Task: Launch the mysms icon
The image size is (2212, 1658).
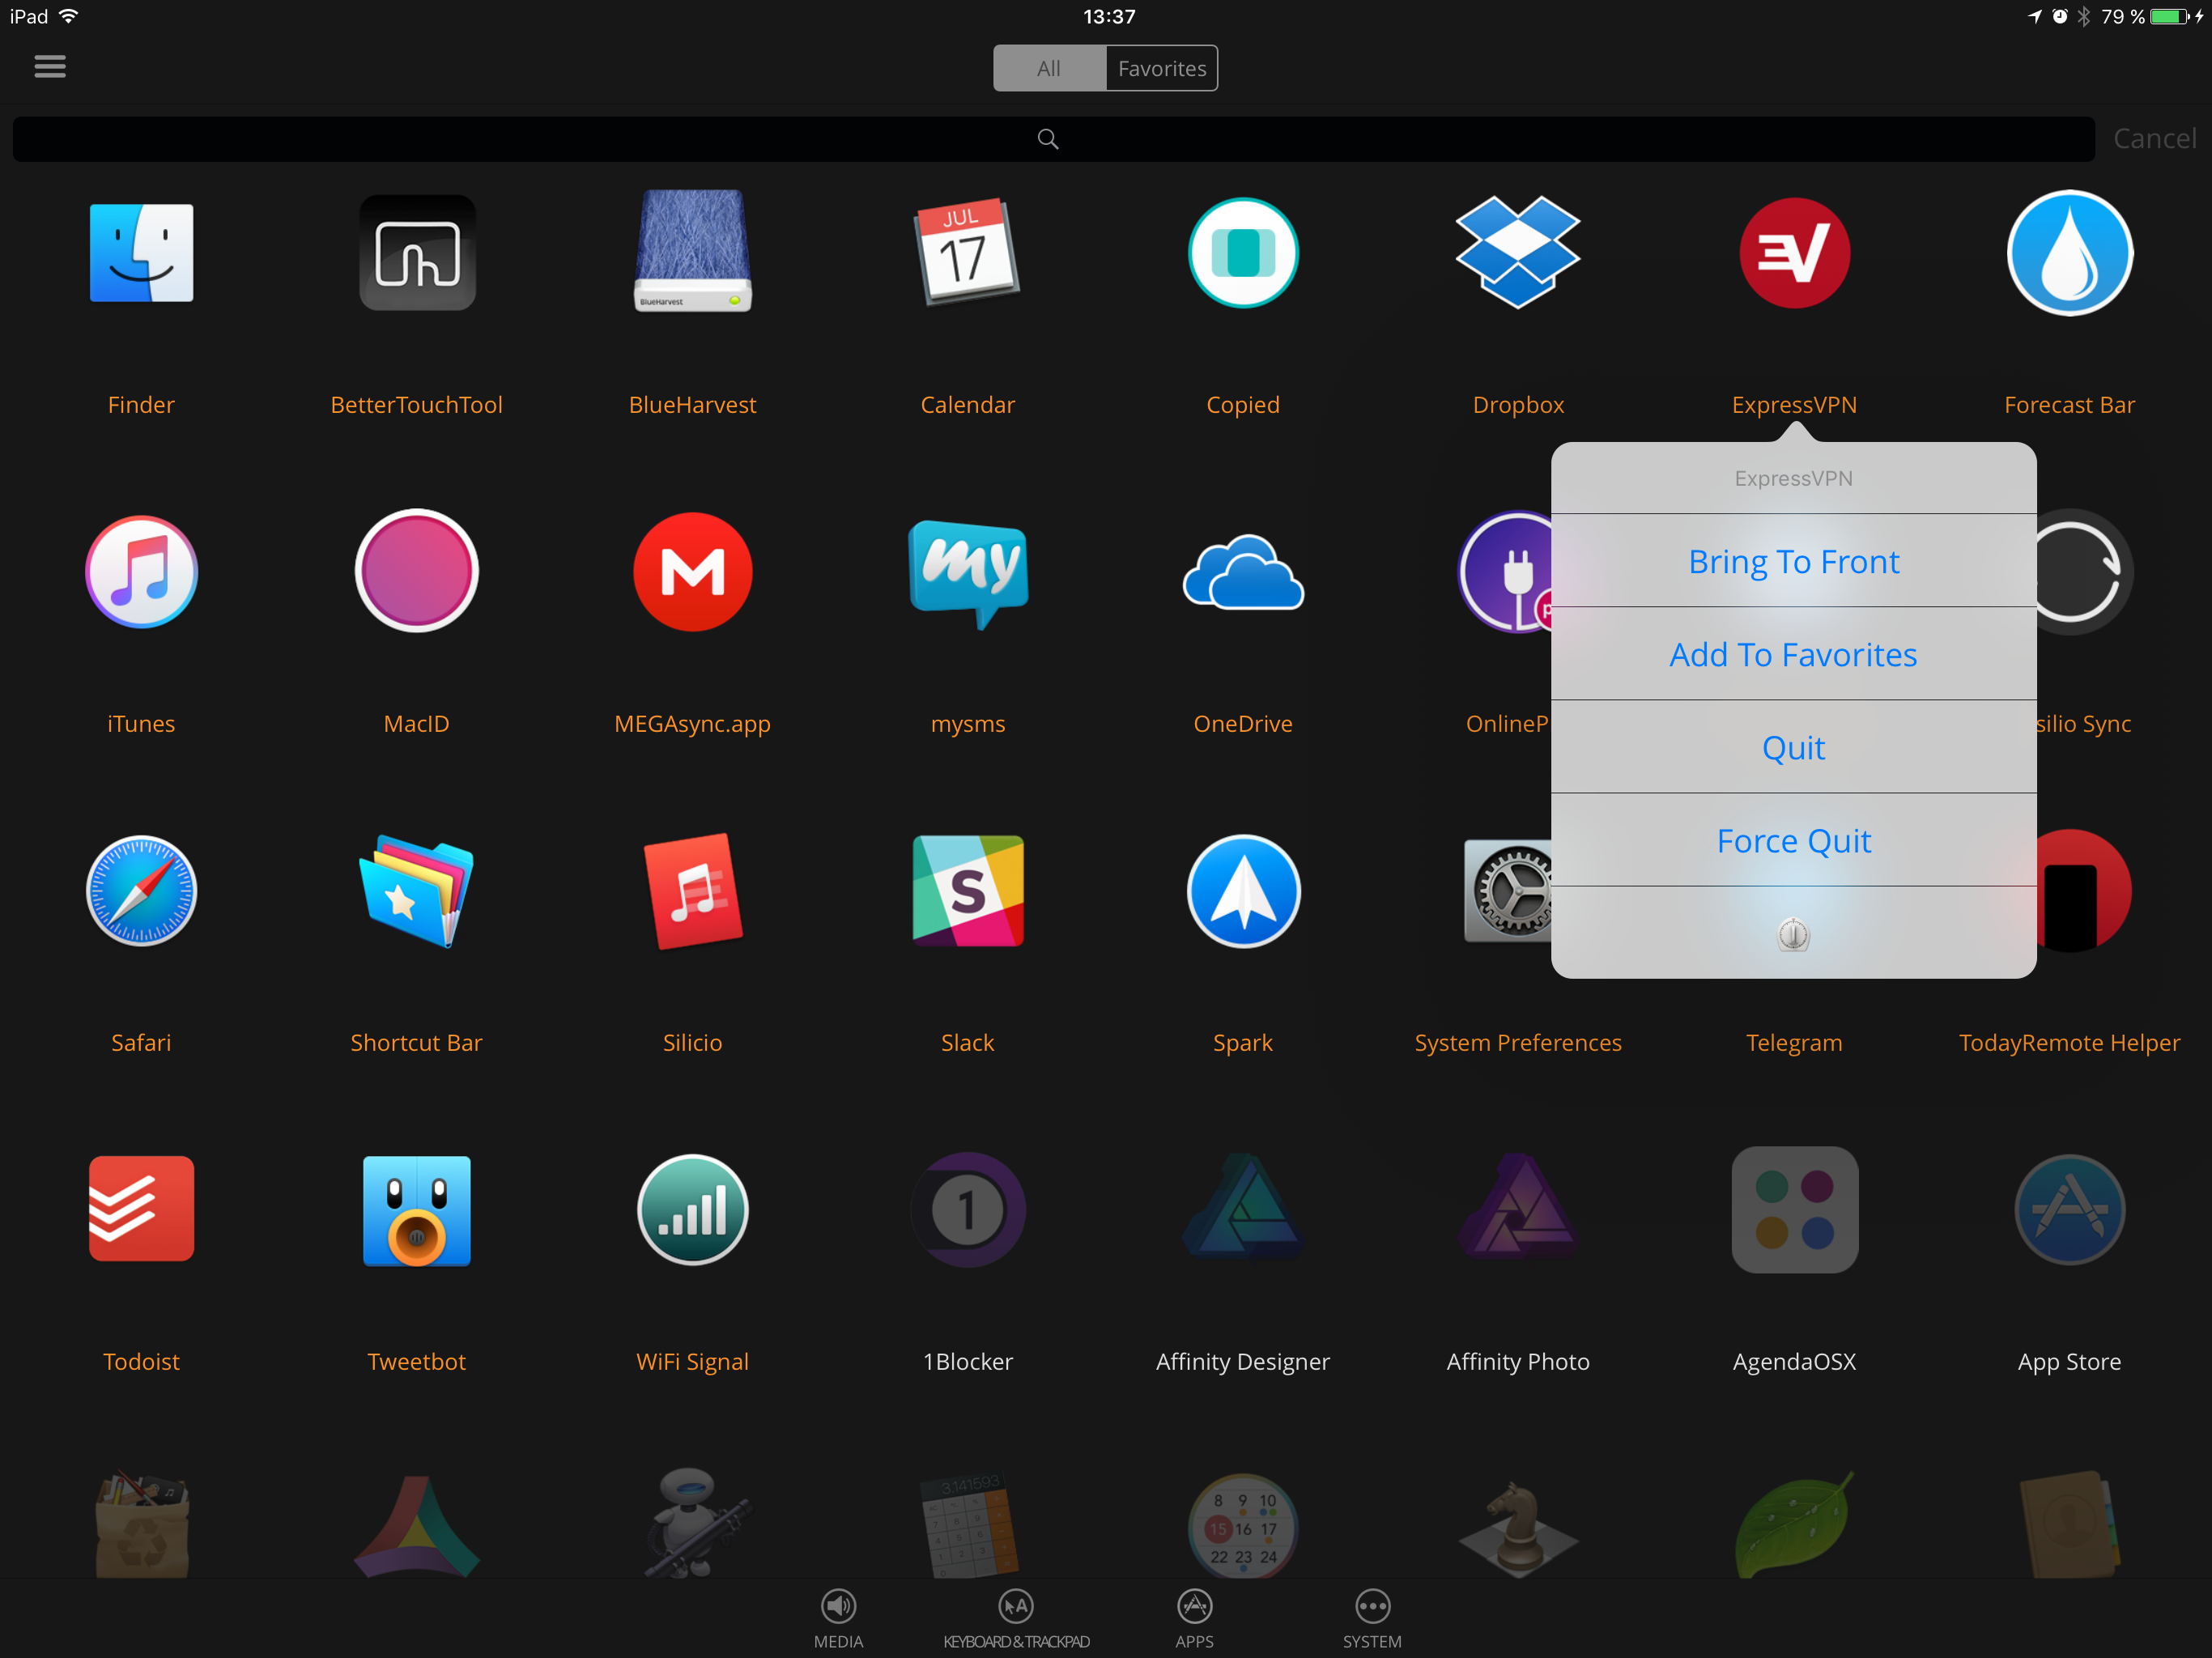Action: (x=968, y=574)
